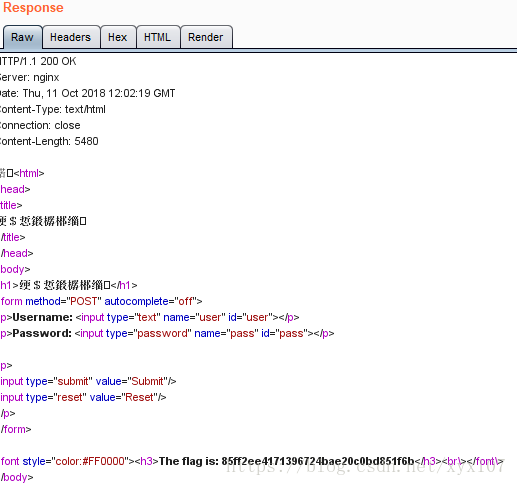Click the closing /body> tag

point(17,477)
